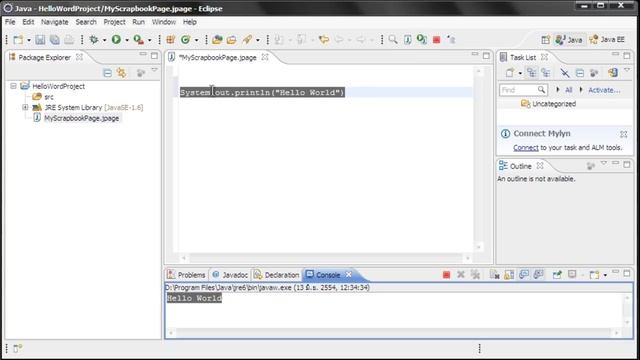Click the All working set link
640x360 pixels.
pos(569,90)
